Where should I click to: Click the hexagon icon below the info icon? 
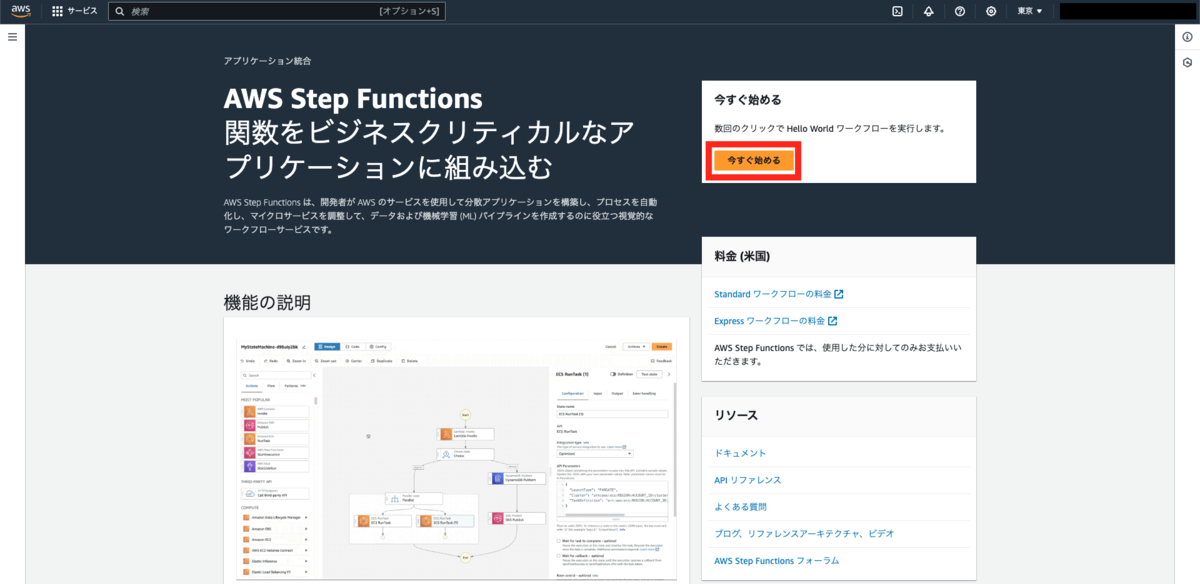(1187, 63)
